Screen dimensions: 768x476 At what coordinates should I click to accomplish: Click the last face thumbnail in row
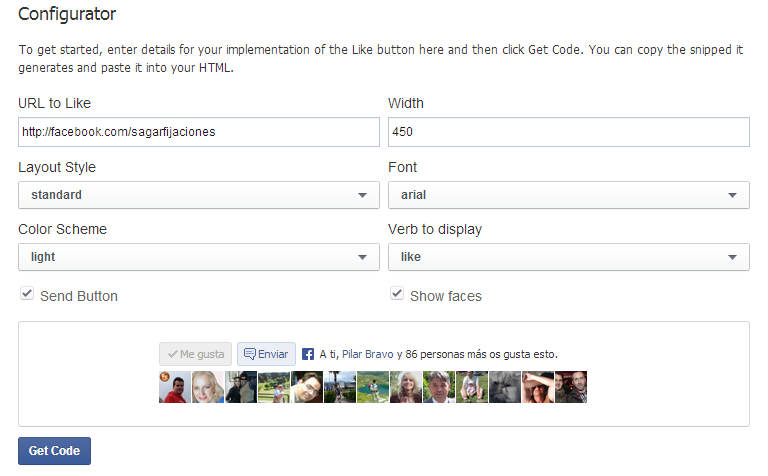pyautogui.click(x=571, y=387)
